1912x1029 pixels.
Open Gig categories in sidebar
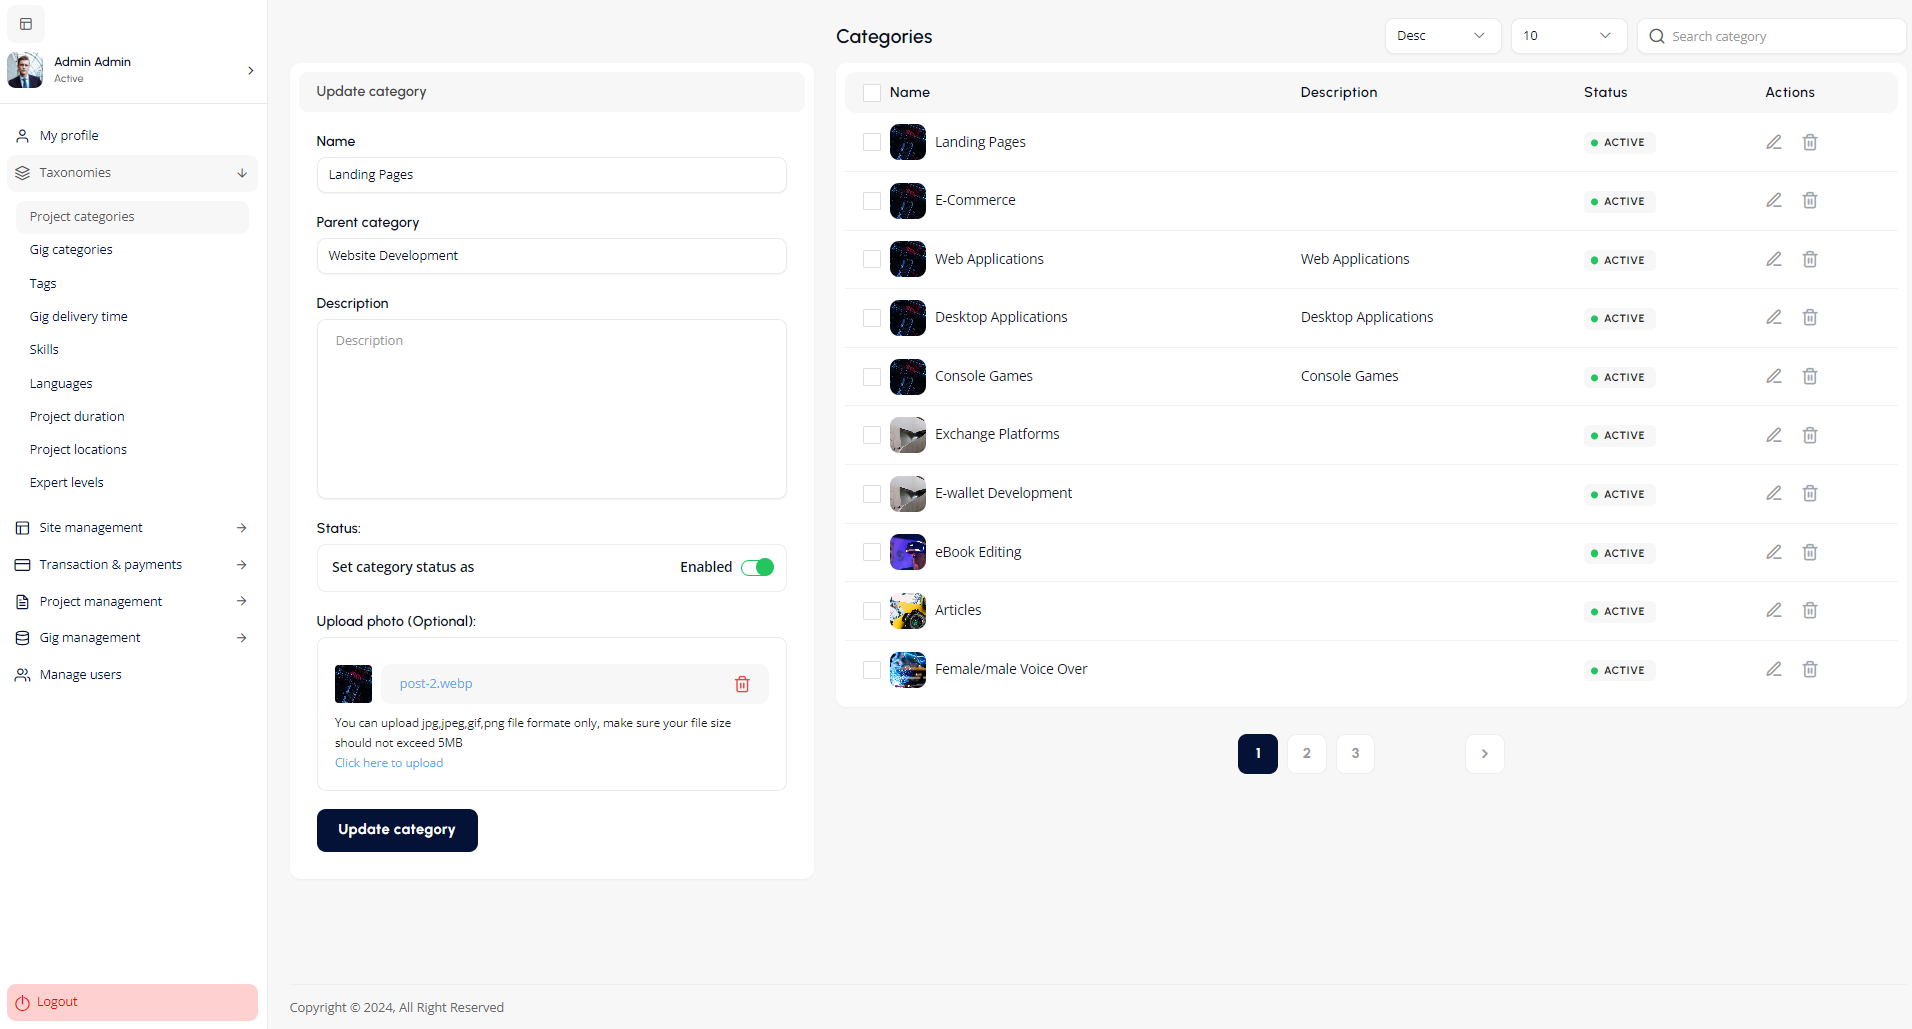point(71,250)
